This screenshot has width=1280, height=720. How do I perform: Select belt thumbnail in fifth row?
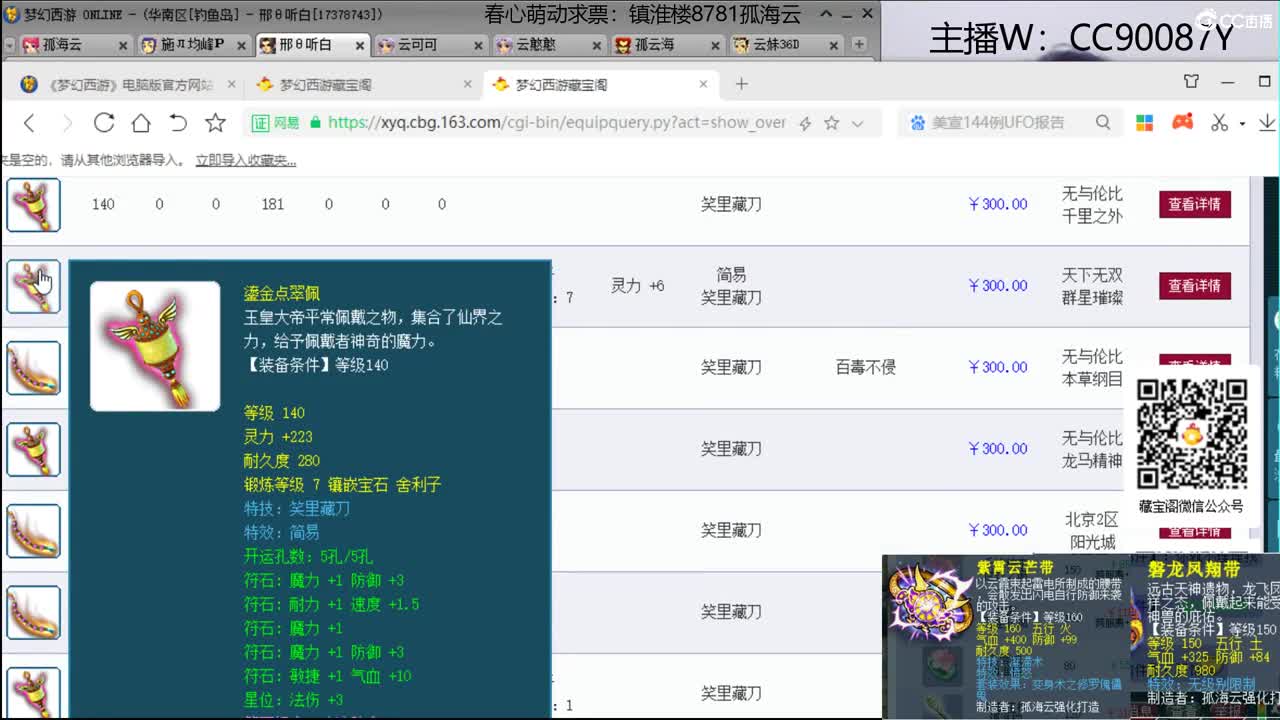(34, 531)
